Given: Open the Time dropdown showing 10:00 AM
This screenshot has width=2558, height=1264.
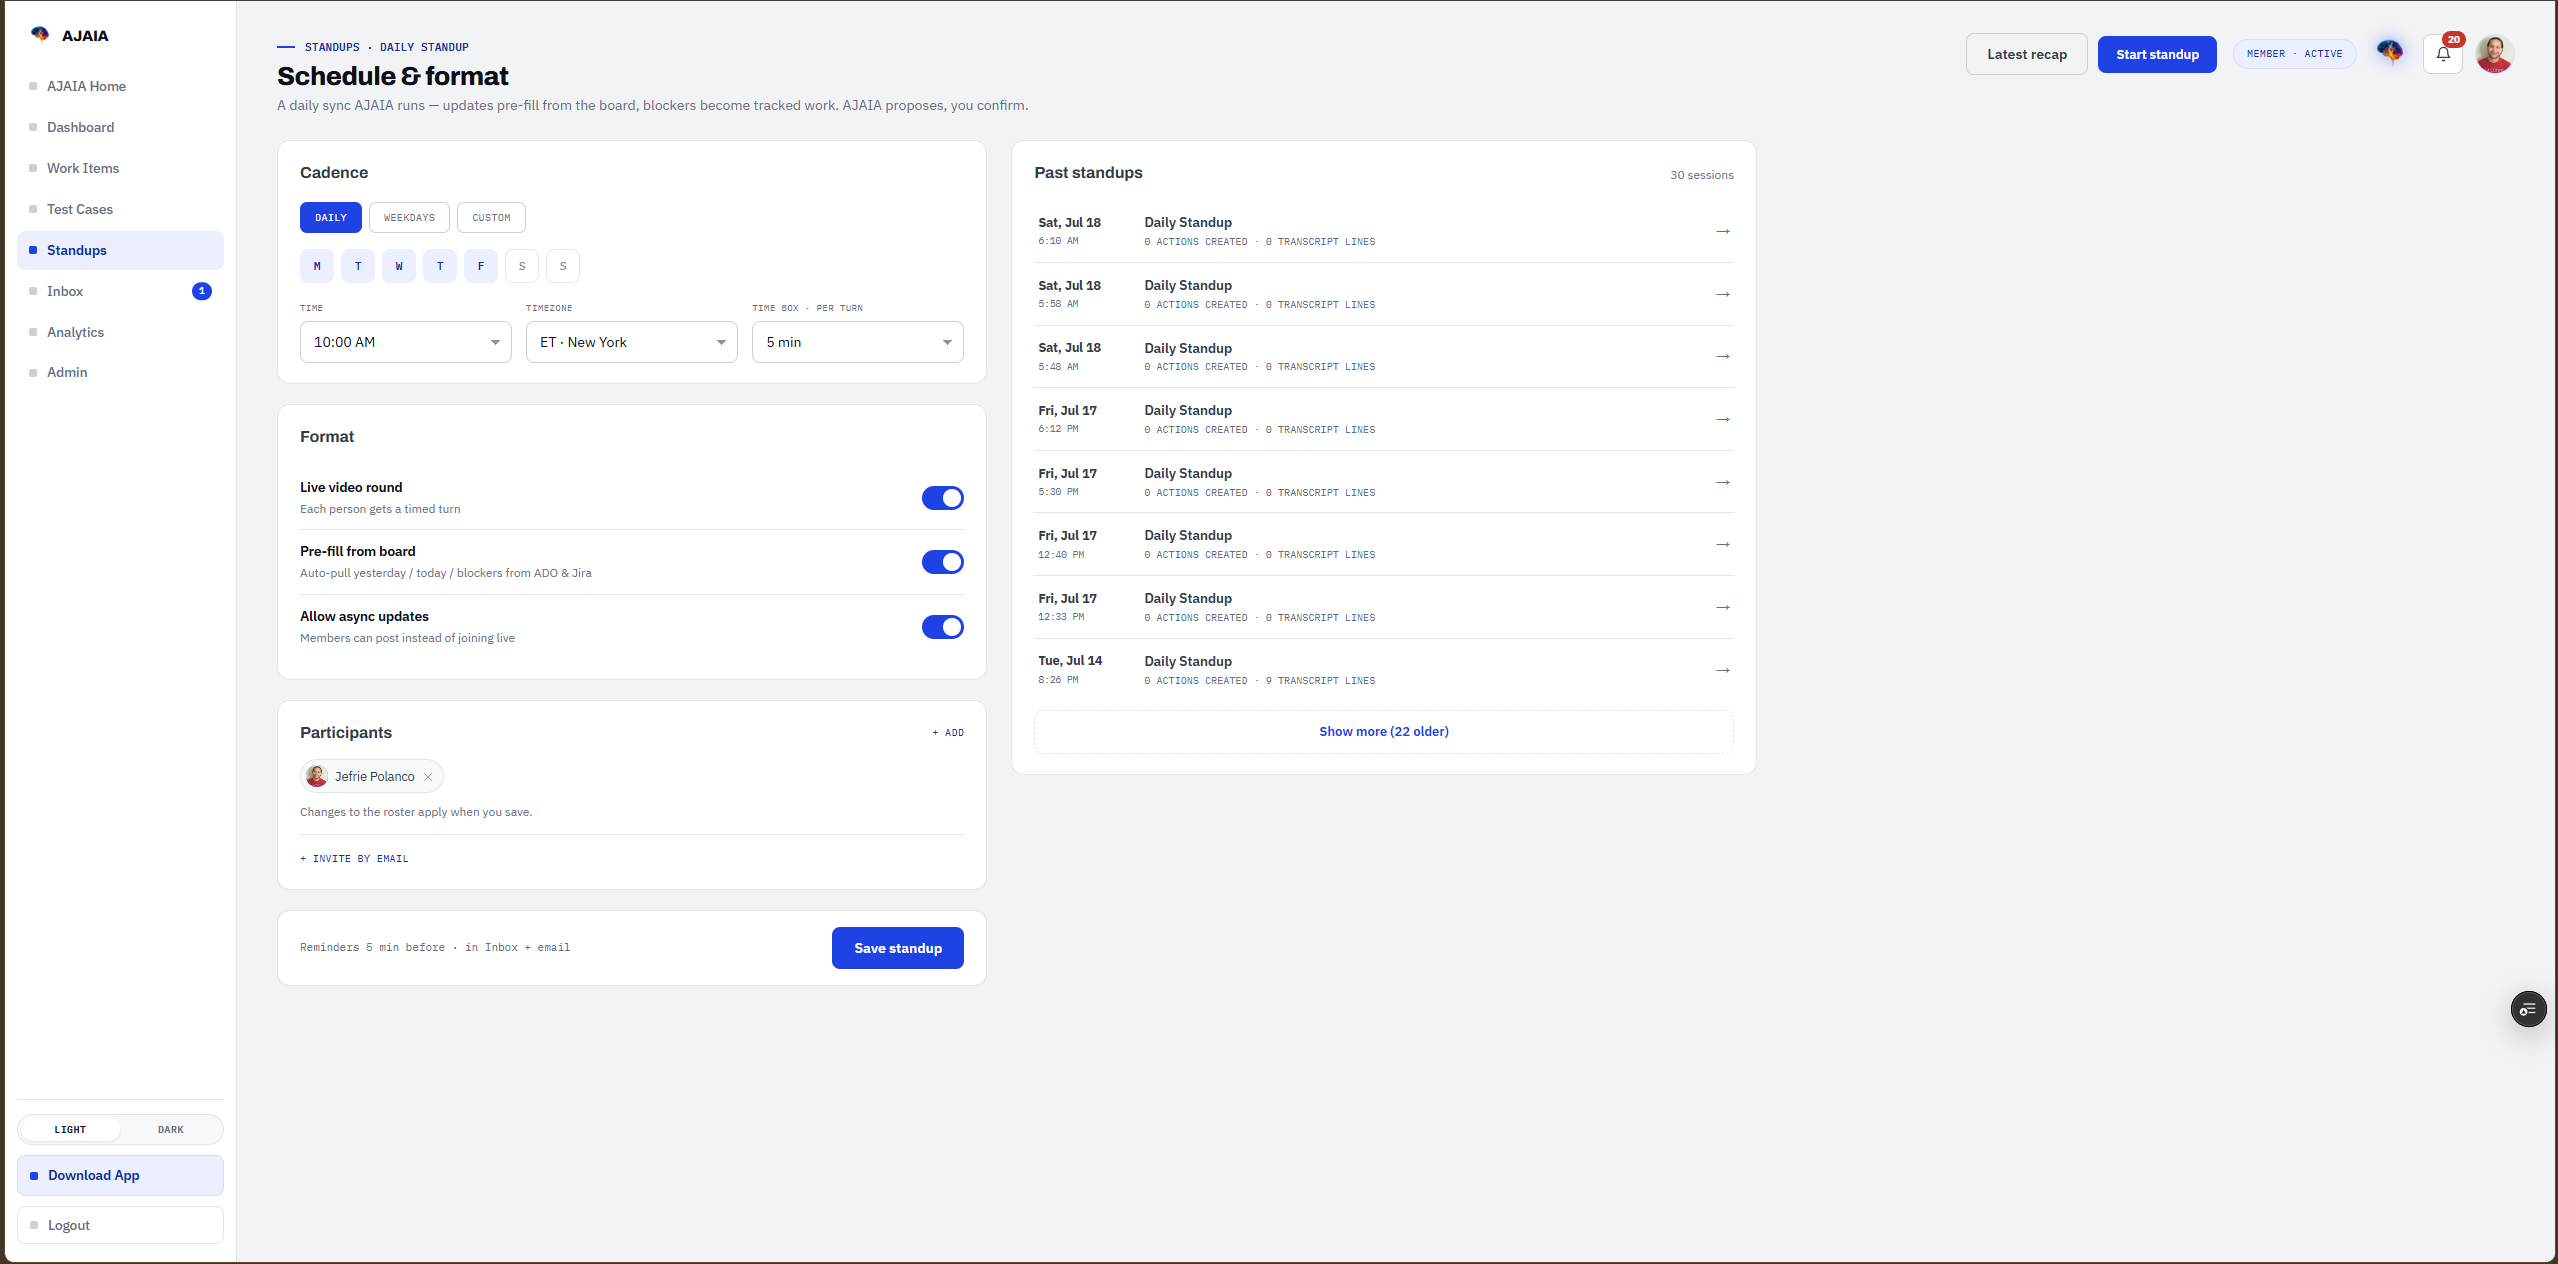Looking at the screenshot, I should [x=405, y=342].
